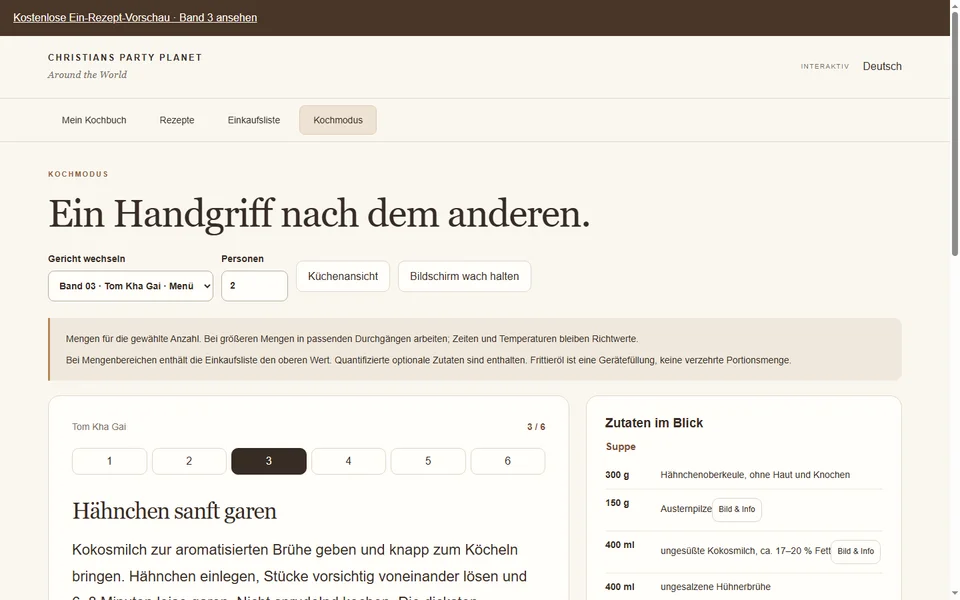Click the 'Around the World' tagline
The width and height of the screenshot is (960, 600).
coord(88,75)
